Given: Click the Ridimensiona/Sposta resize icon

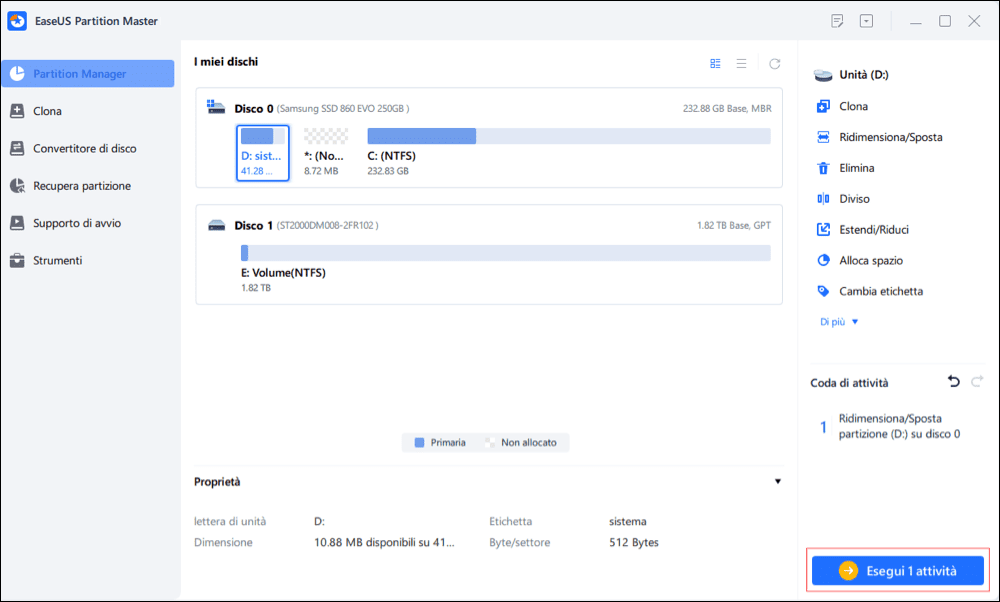Looking at the screenshot, I should 823,137.
